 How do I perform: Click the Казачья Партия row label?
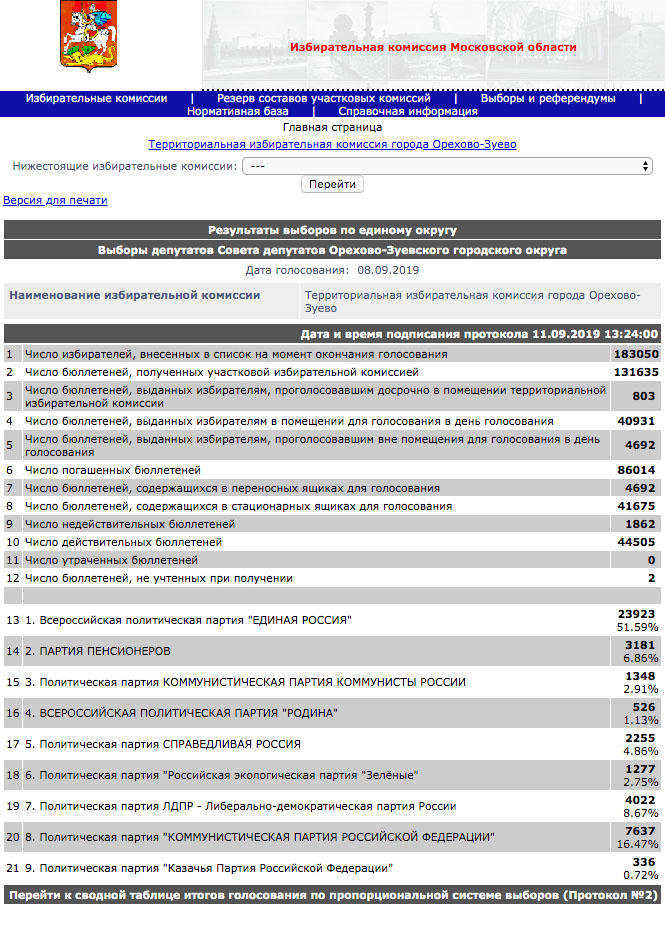coord(209,869)
